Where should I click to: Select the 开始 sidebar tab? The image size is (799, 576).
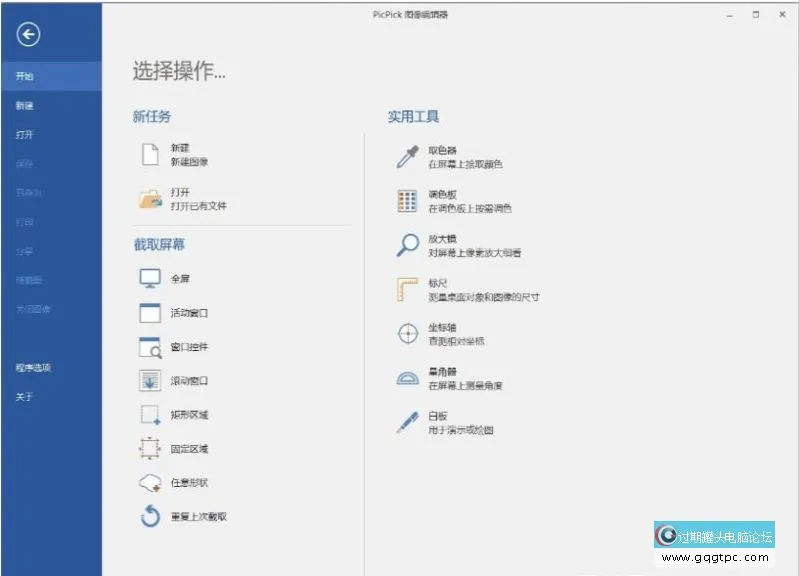(x=51, y=76)
